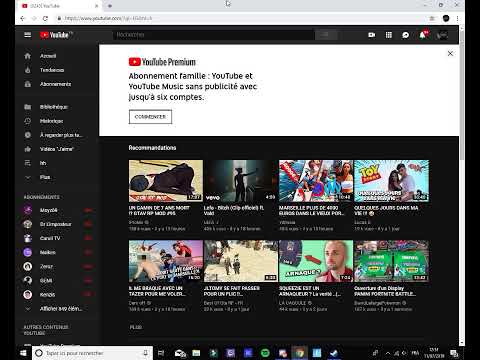This screenshot has width=480, height=360.
Task: Bookmark page with star icon
Action: coord(432,18)
